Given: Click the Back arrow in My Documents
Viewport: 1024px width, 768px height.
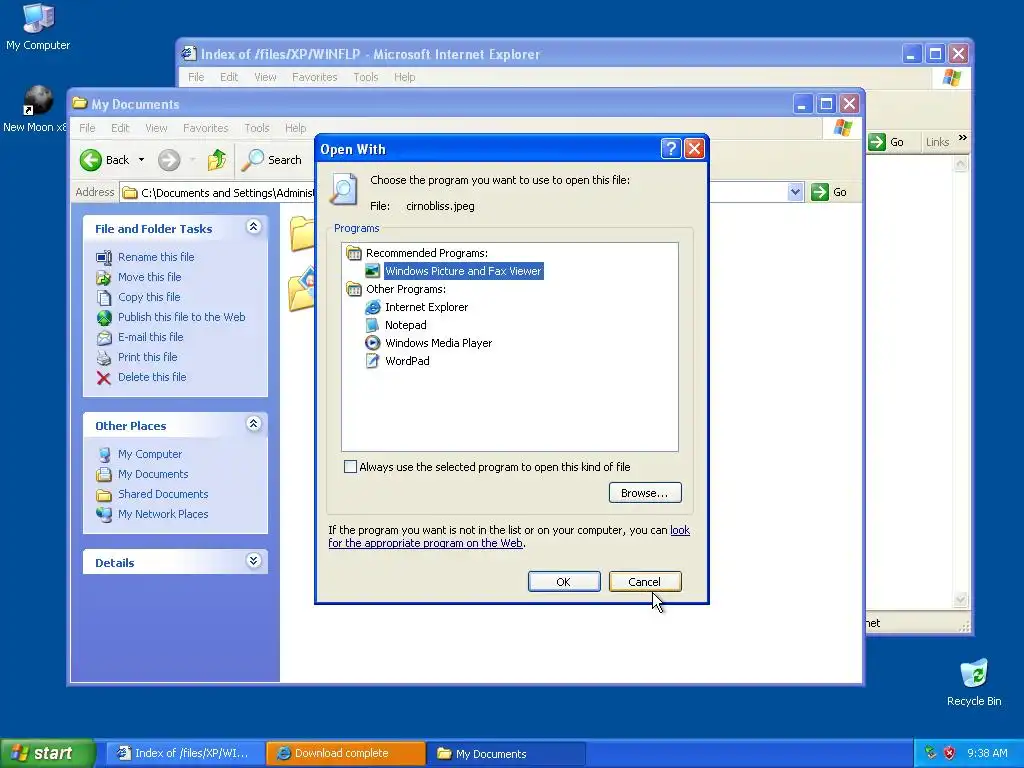Looking at the screenshot, I should tap(105, 160).
